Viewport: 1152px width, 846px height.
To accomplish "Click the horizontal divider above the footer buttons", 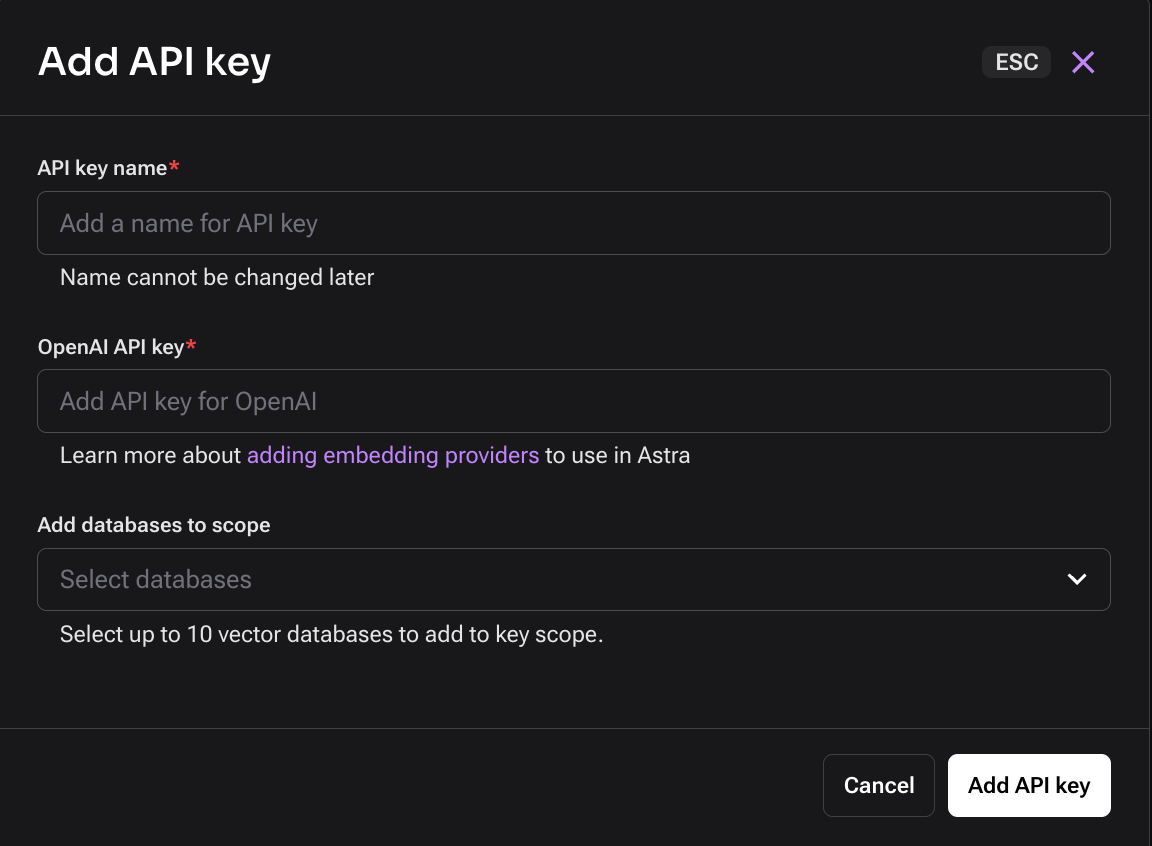I will tap(576, 728).
